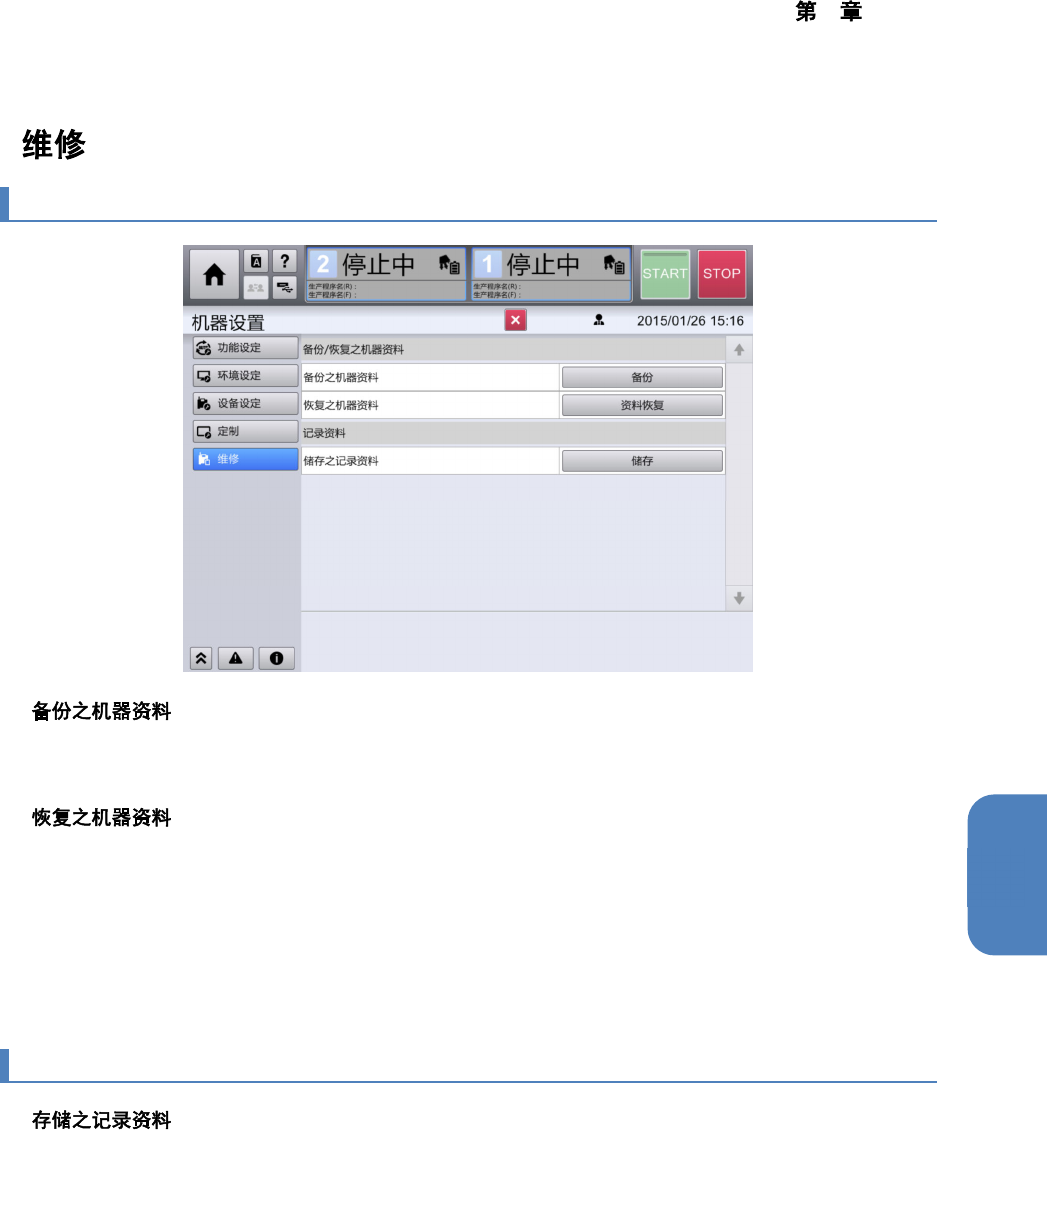Click the 恢复之机器资料 row label

pyautogui.click(x=341, y=406)
